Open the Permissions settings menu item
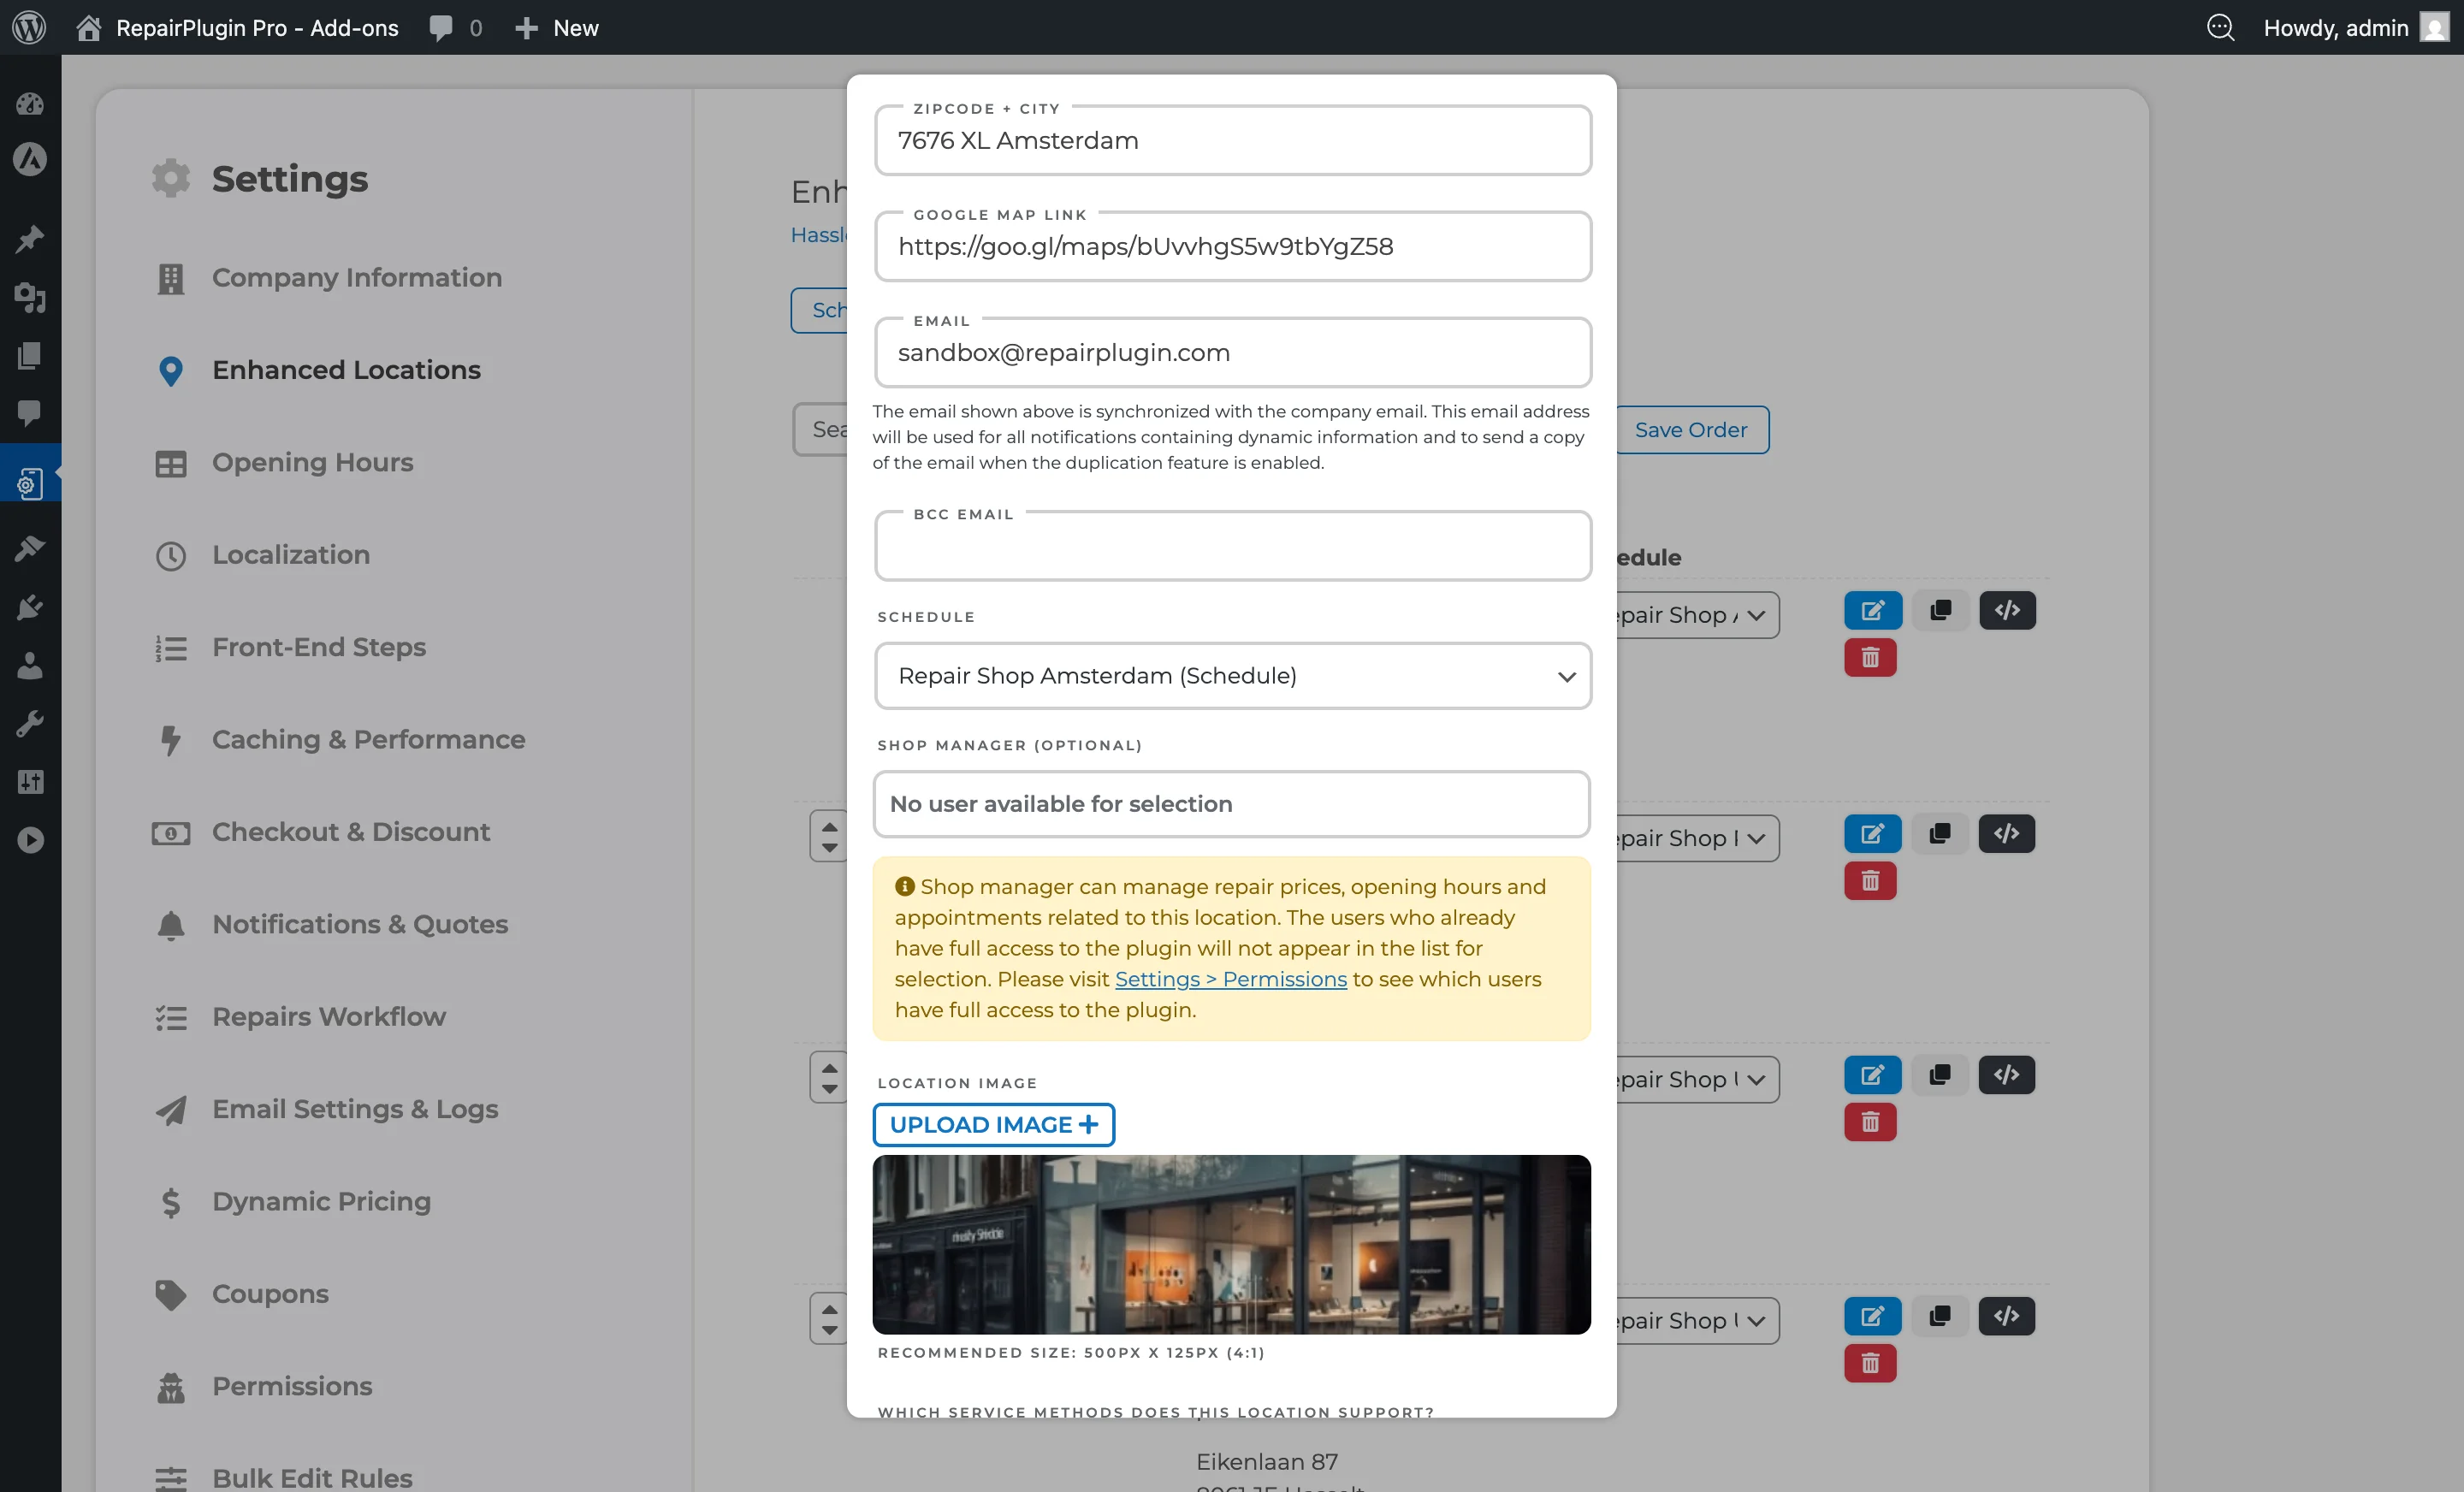 click(292, 1386)
